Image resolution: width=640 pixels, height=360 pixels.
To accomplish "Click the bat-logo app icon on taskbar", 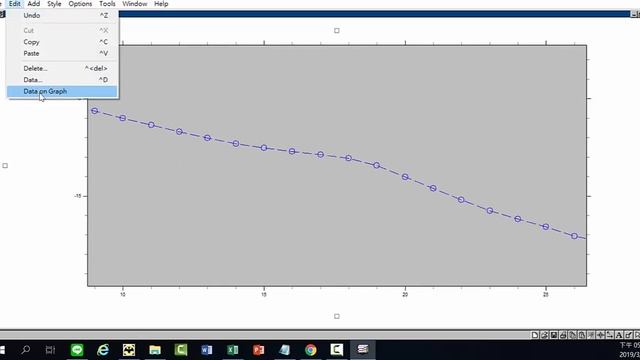I will tap(129, 350).
